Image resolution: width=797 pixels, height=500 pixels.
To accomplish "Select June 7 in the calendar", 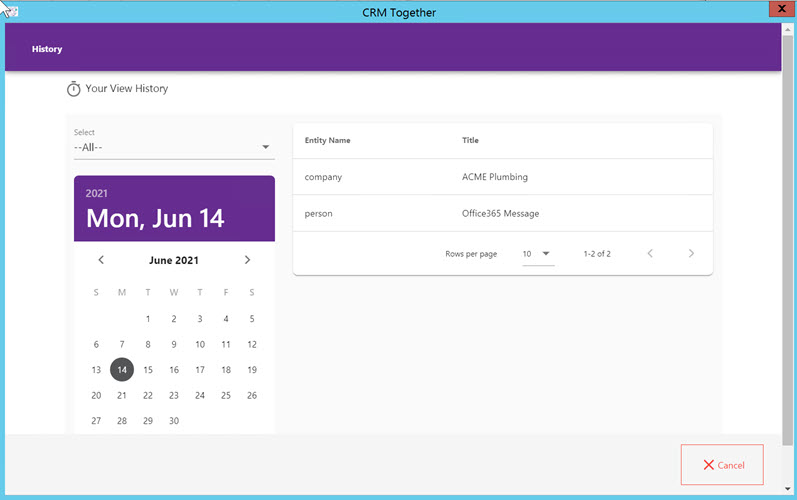I will (122, 344).
